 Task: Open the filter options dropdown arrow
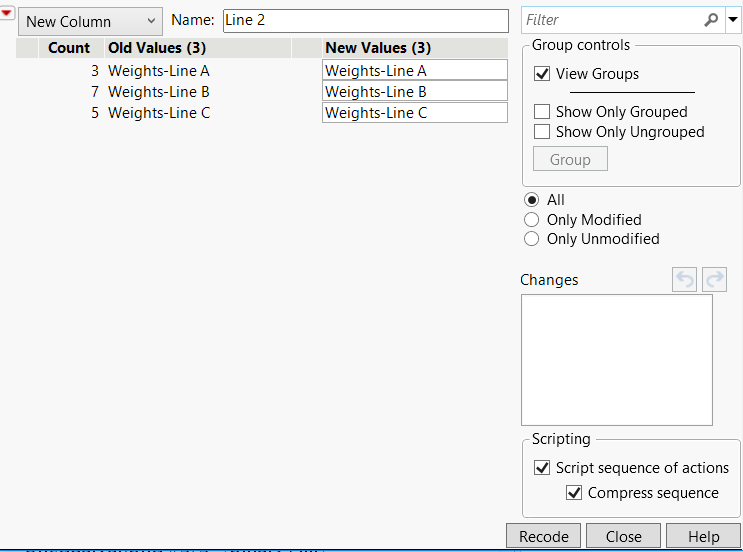(733, 20)
